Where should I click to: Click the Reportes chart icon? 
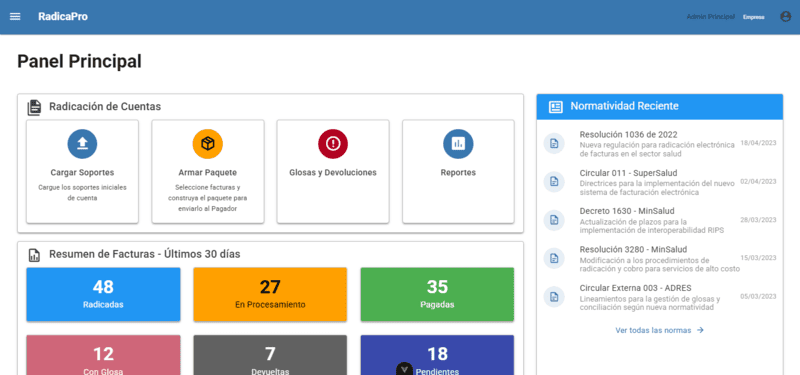pos(458,144)
